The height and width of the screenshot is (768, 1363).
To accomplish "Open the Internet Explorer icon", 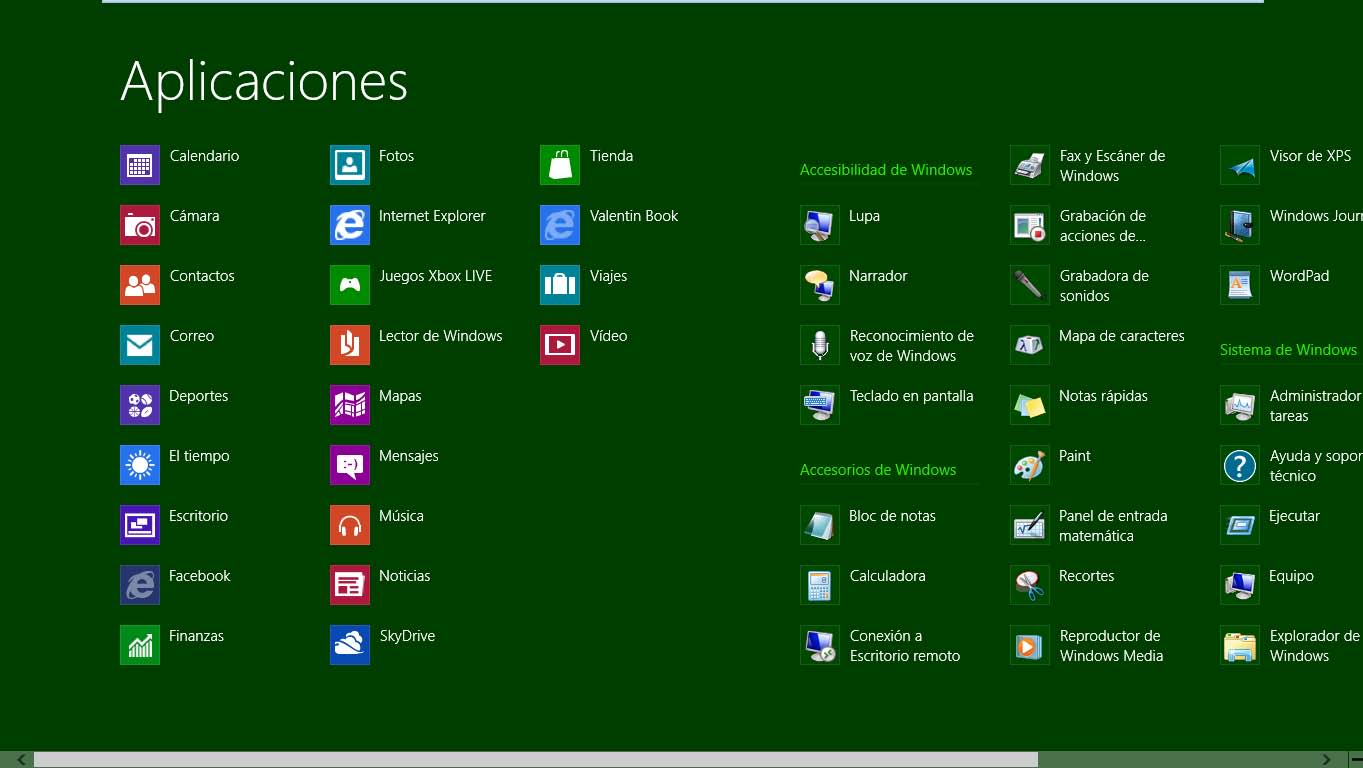I will pos(350,225).
